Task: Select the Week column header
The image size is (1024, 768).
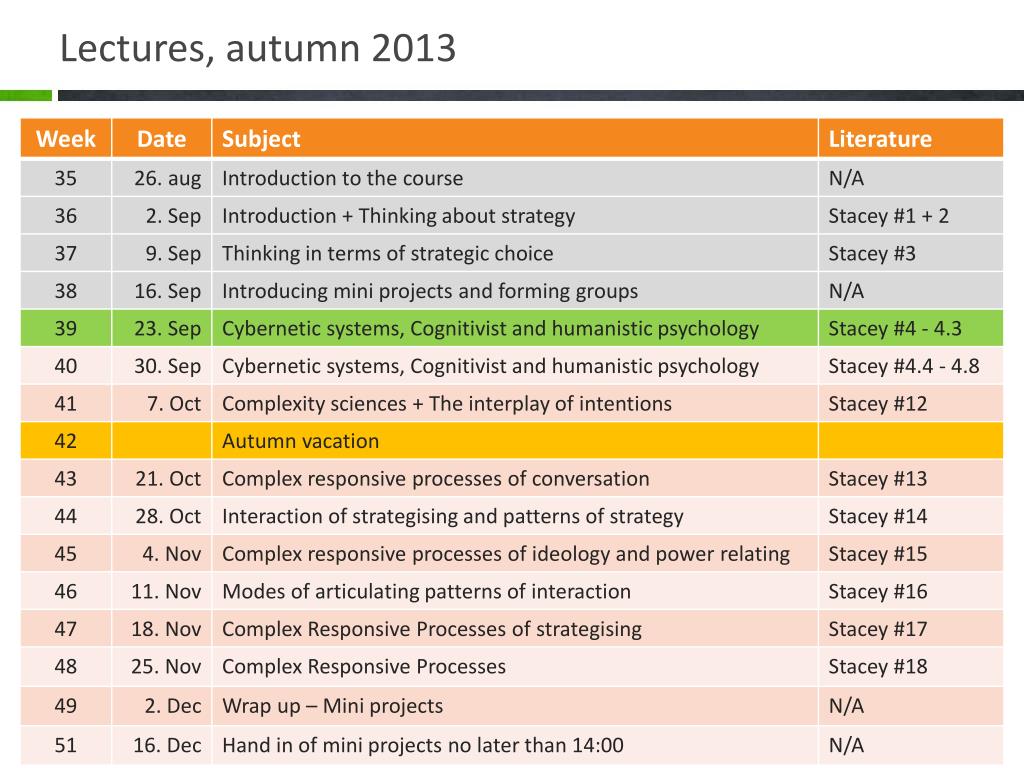Action: (66, 138)
